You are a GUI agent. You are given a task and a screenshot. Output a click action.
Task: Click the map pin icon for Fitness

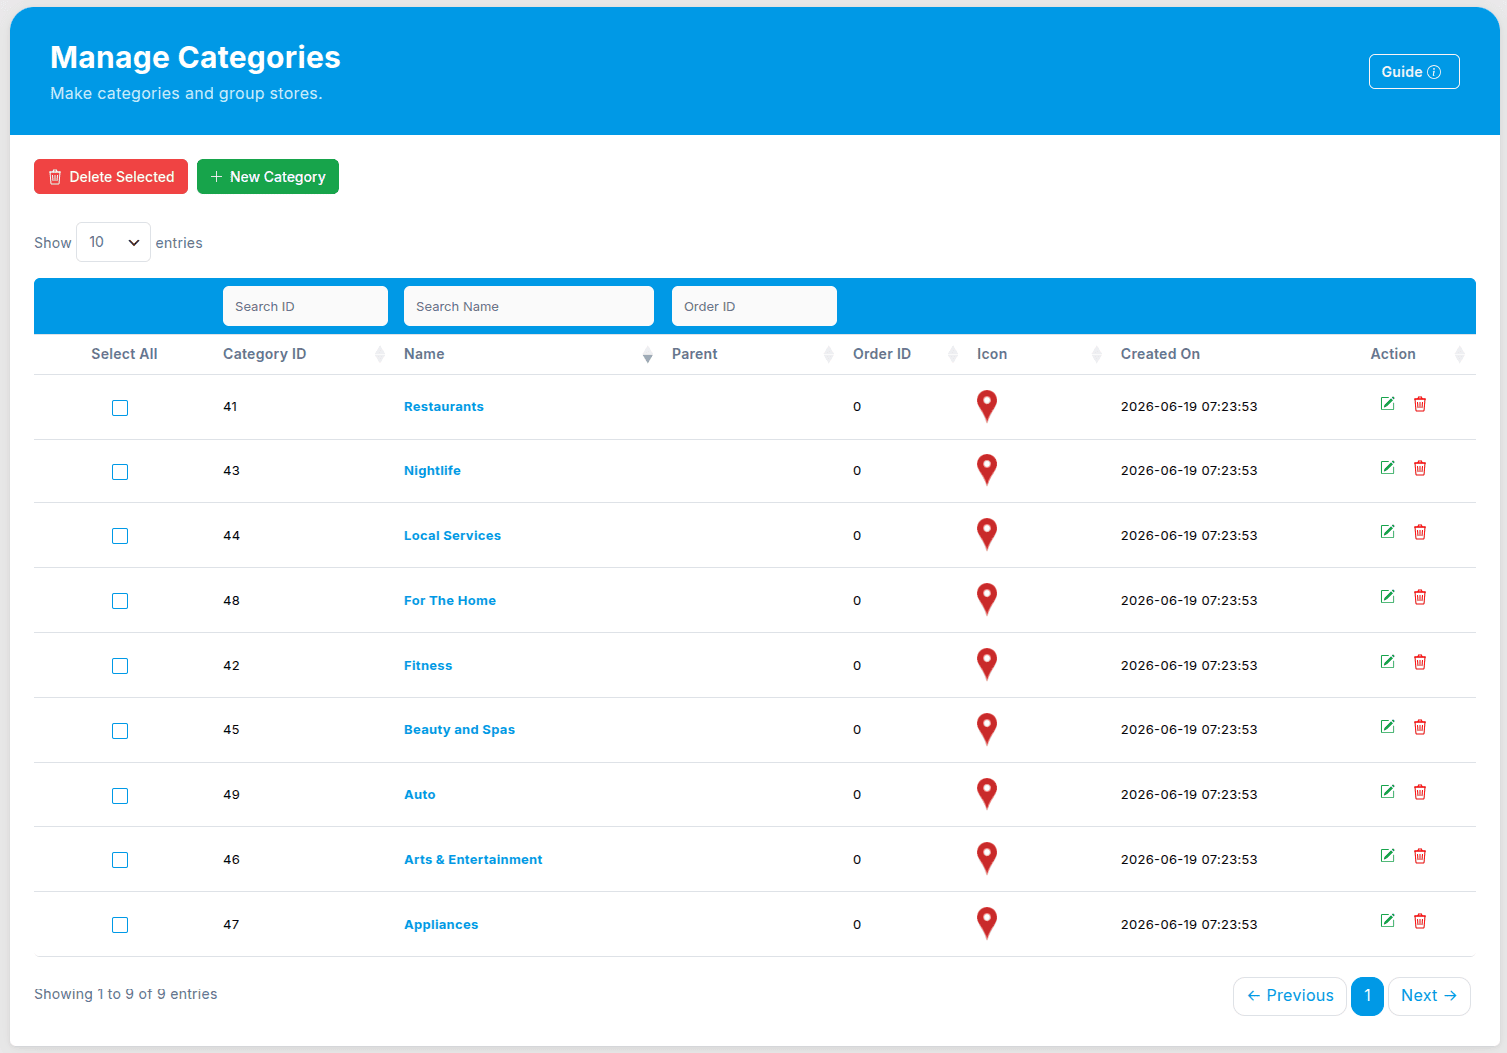pyautogui.click(x=987, y=664)
